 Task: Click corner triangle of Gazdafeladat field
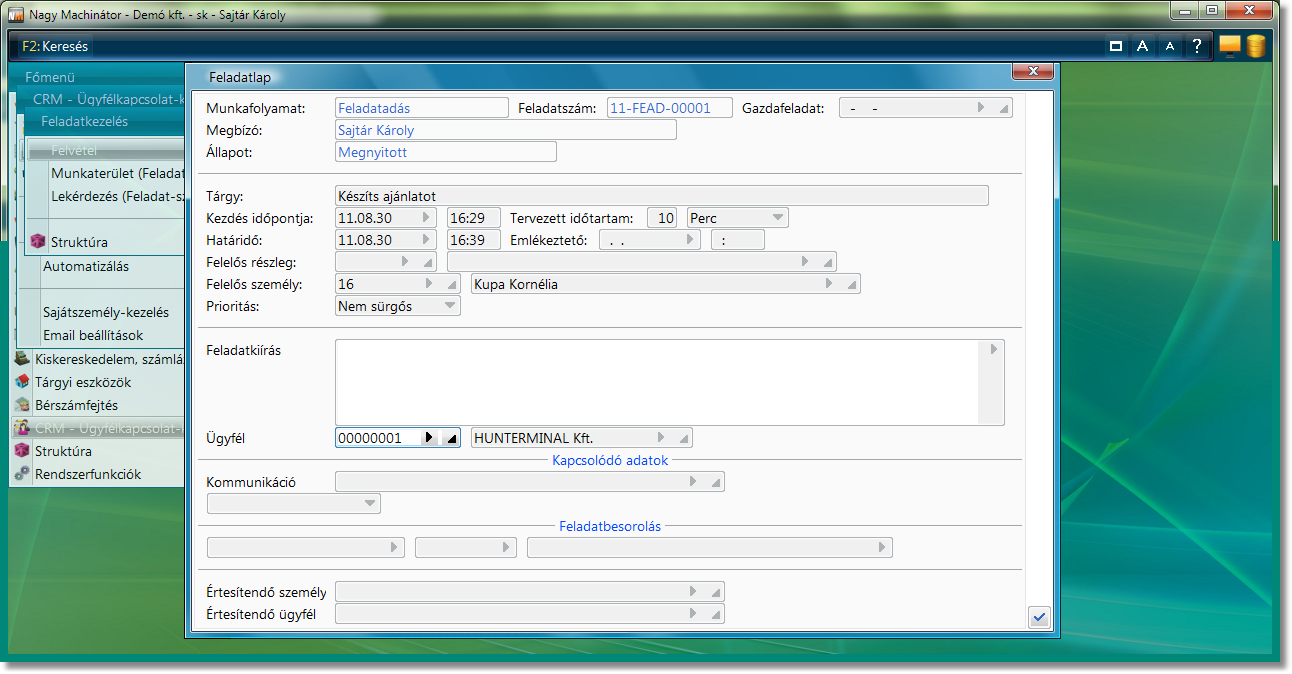(x=1004, y=109)
